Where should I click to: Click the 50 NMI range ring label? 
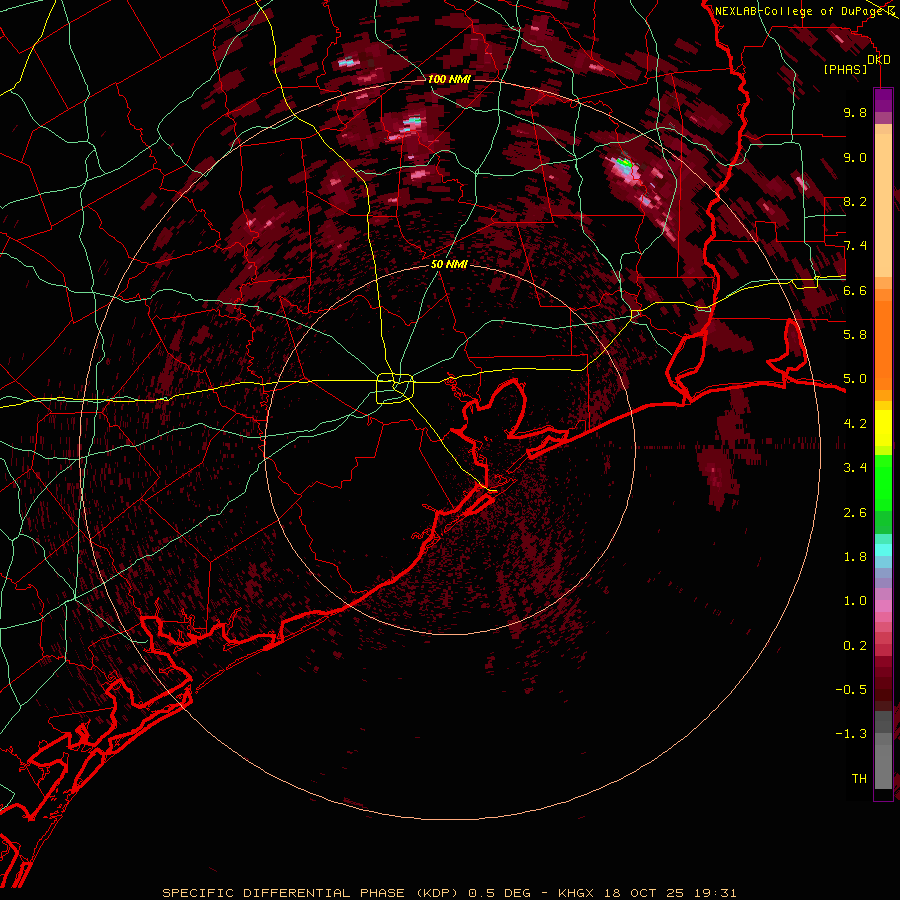tap(449, 264)
